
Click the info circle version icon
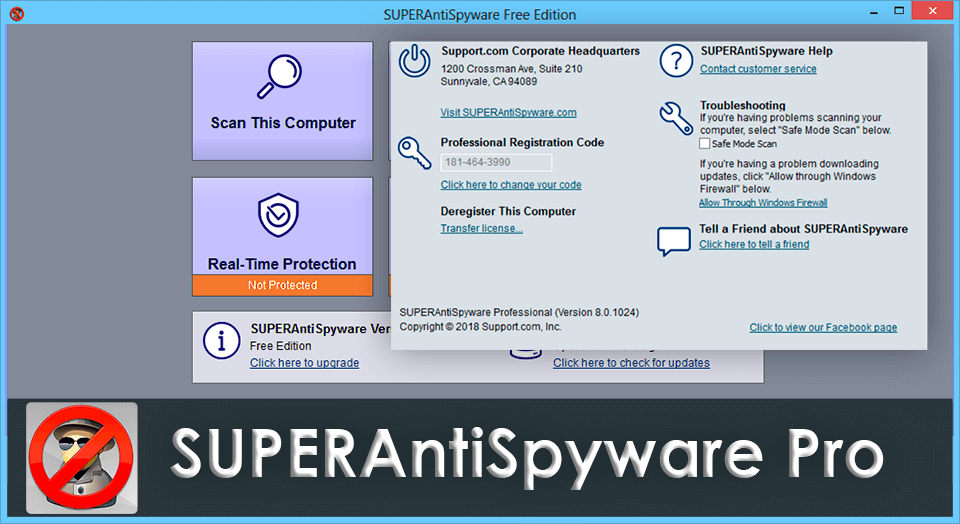tap(221, 340)
